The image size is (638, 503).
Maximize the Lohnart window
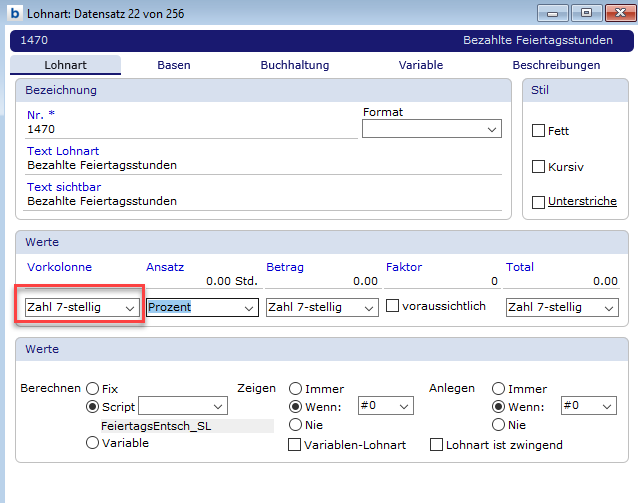click(586, 13)
